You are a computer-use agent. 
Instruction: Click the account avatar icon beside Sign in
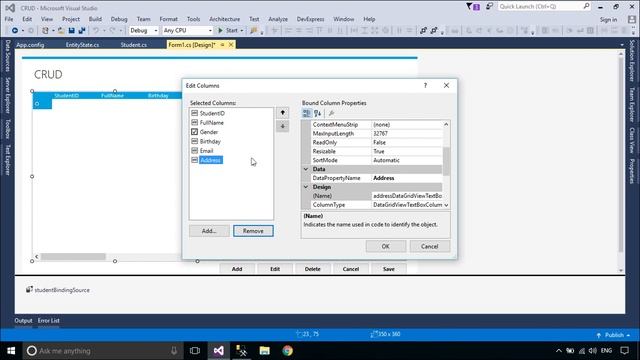point(632,20)
